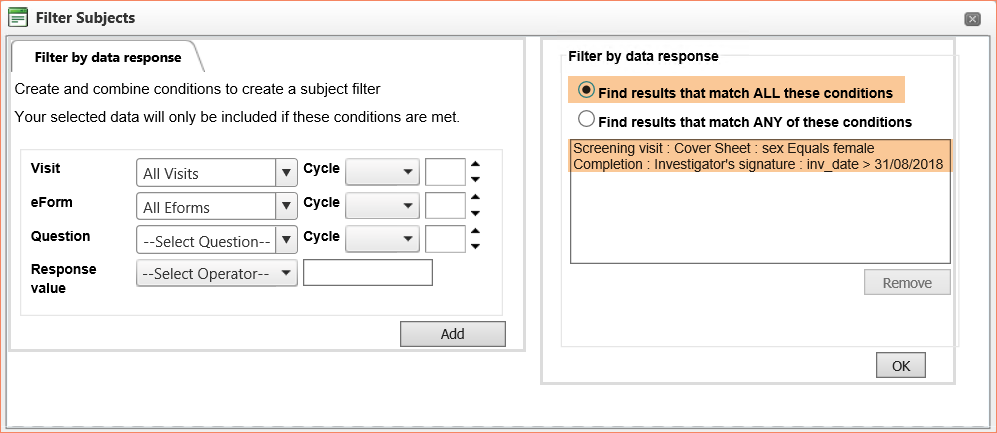Viewport: 997px width, 433px height.
Task: Decrement the Visit cycle stepper down arrow
Action: coord(474,179)
